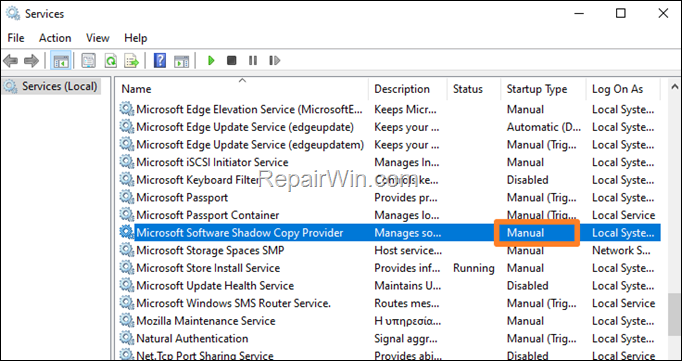Click gear icon of Microsoft iSCSI Initiator Service
Image resolution: width=682 pixels, height=361 pixels.
[x=127, y=162]
